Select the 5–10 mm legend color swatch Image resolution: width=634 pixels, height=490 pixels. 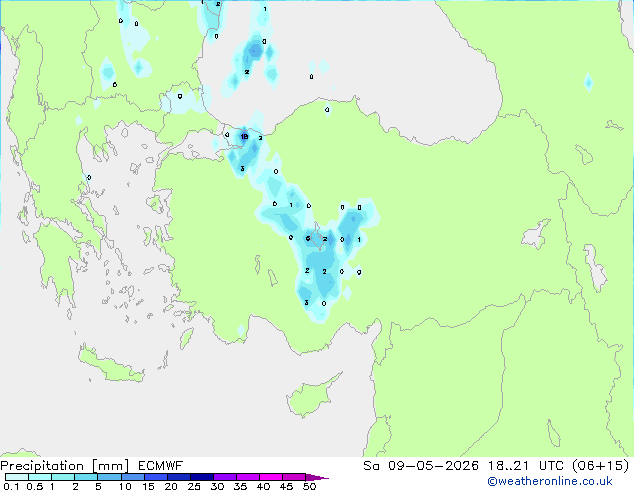[x=109, y=477]
